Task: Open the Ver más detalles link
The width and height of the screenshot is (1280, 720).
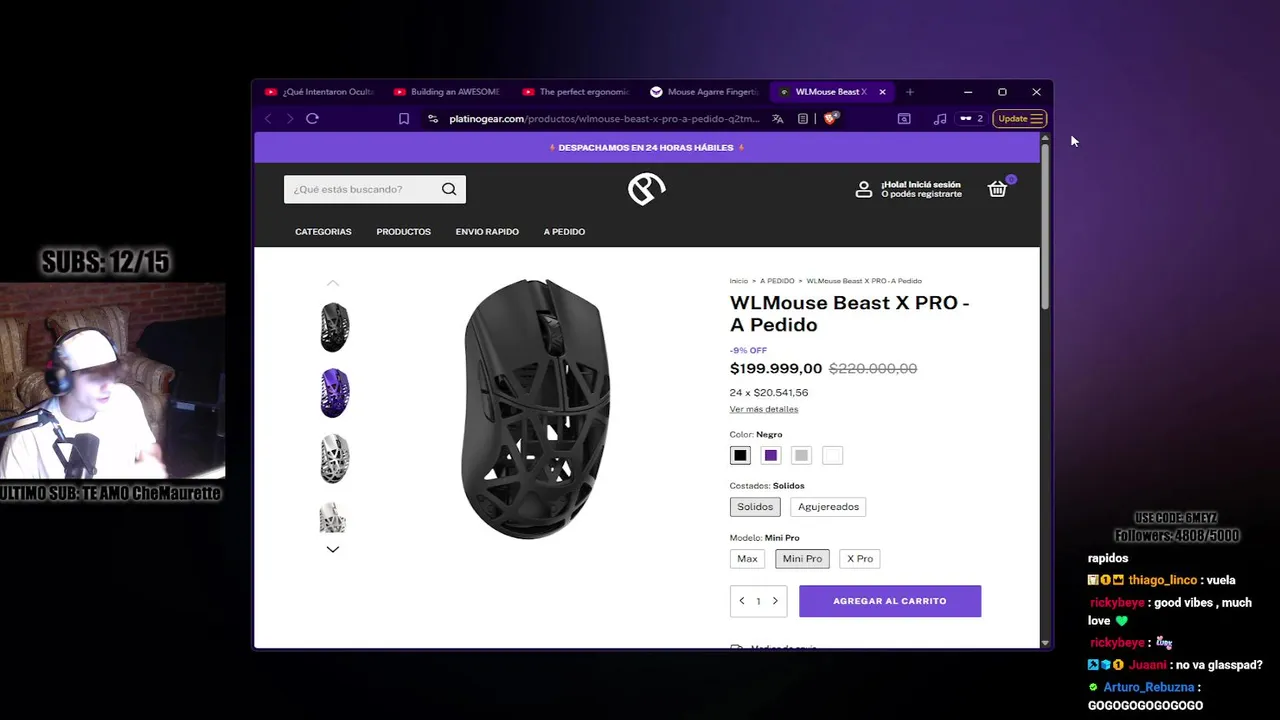Action: [x=764, y=409]
